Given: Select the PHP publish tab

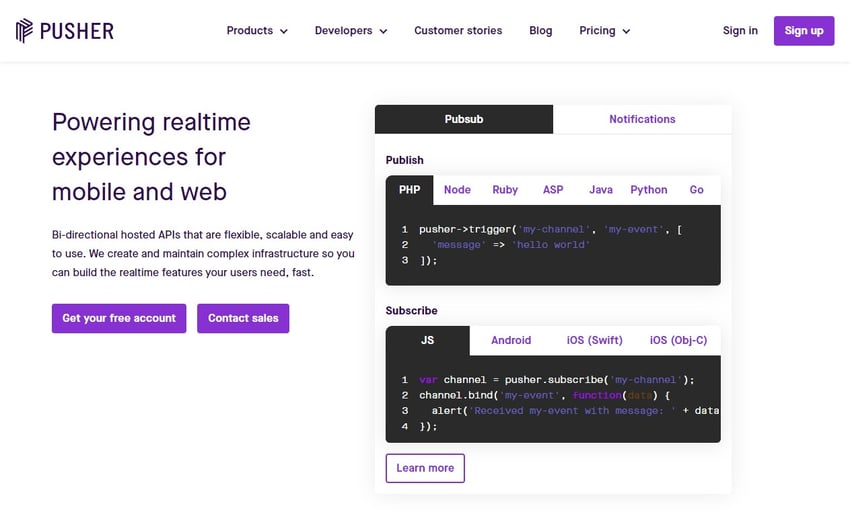Looking at the screenshot, I should click(x=409, y=190).
